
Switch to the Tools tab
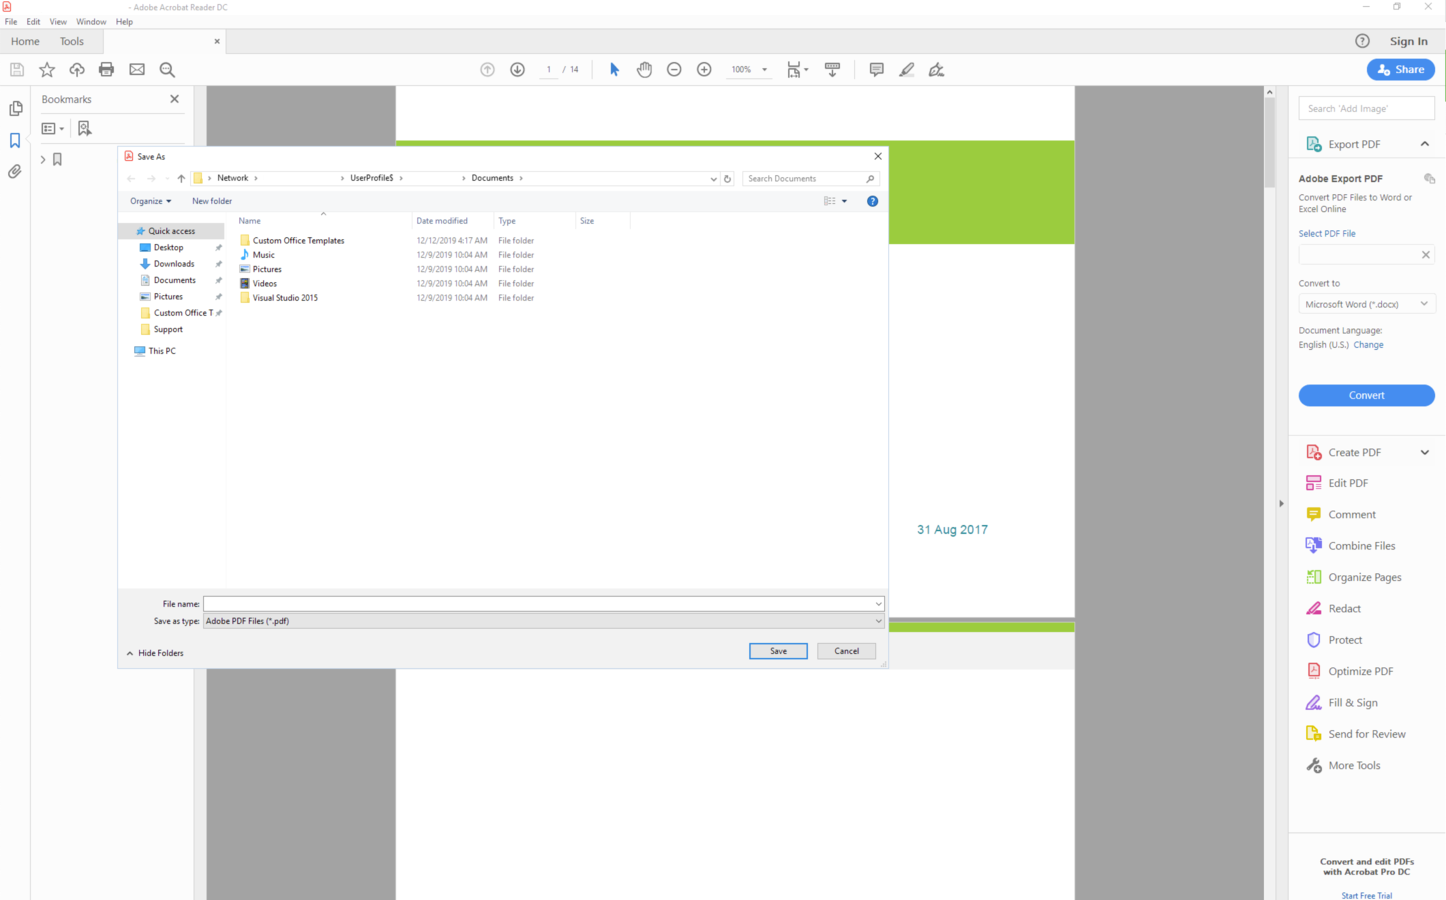pyautogui.click(x=72, y=41)
